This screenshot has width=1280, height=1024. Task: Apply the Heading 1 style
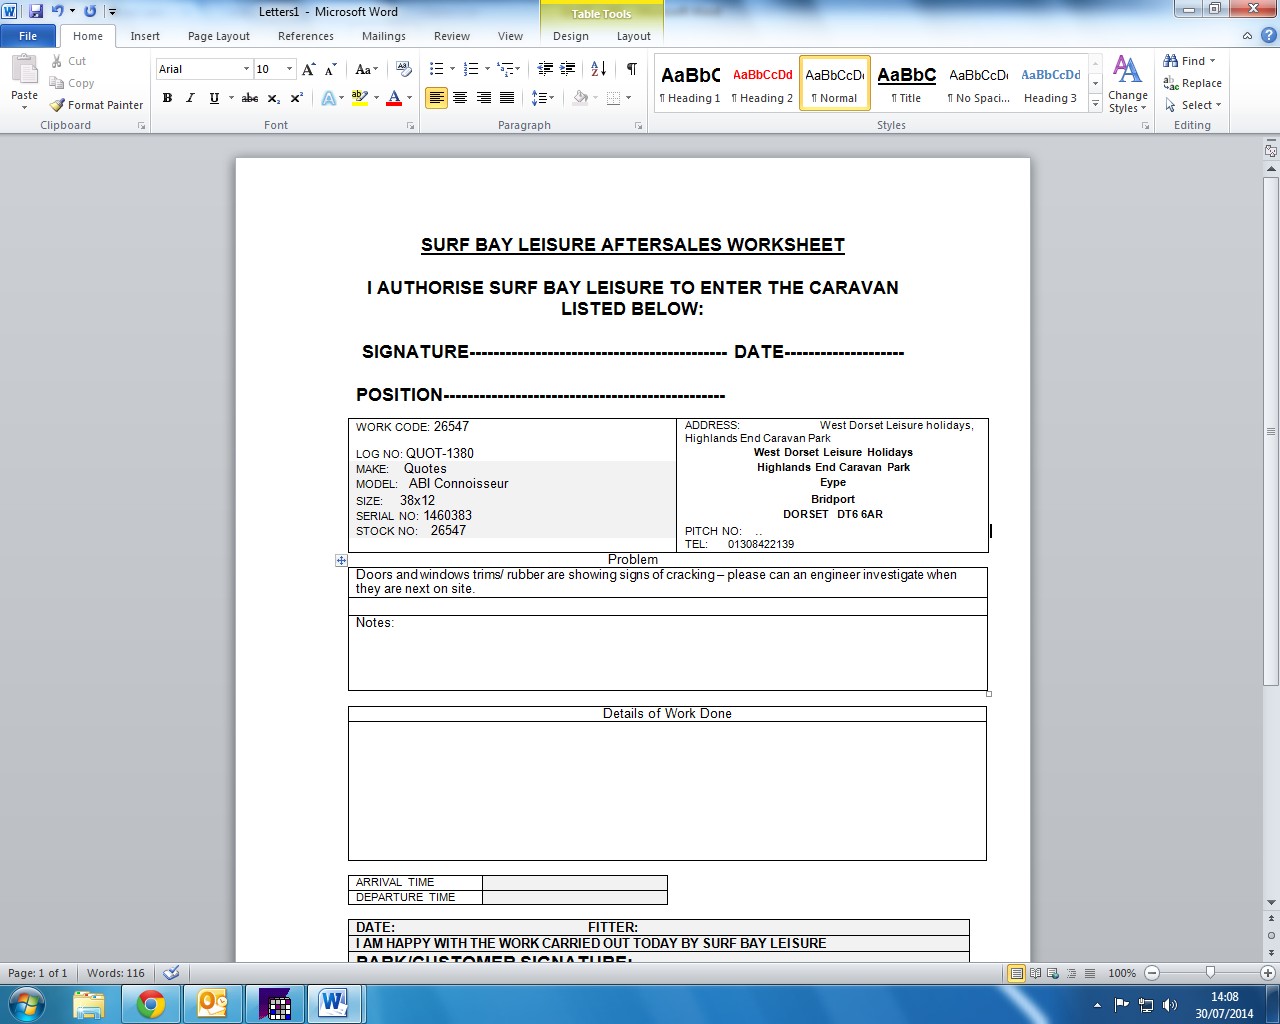tap(690, 84)
